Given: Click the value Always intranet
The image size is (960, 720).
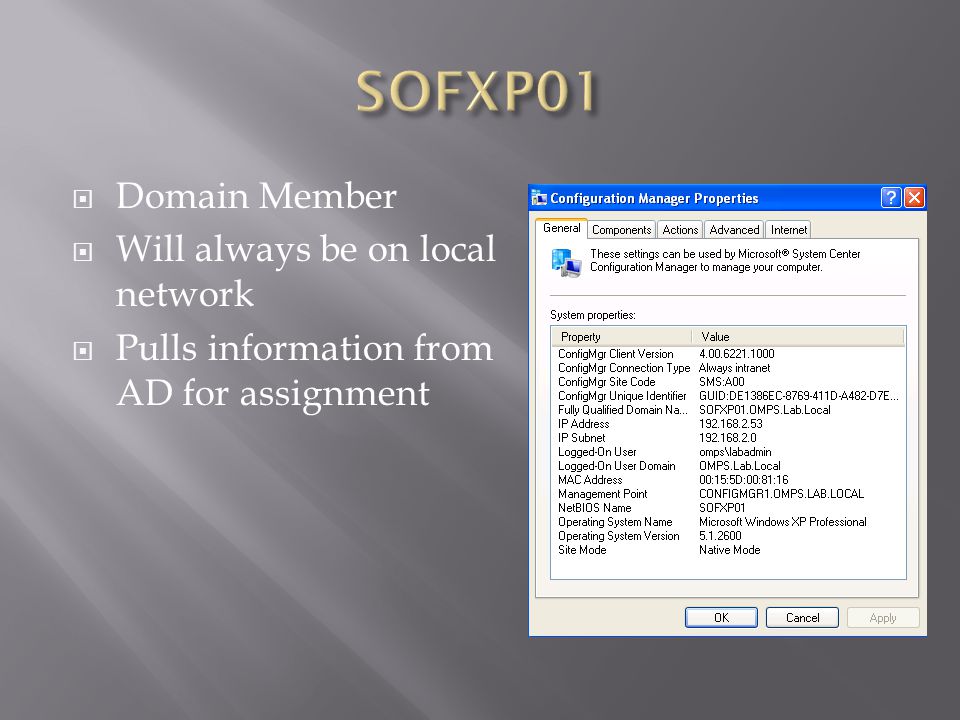Looking at the screenshot, I should [x=735, y=368].
